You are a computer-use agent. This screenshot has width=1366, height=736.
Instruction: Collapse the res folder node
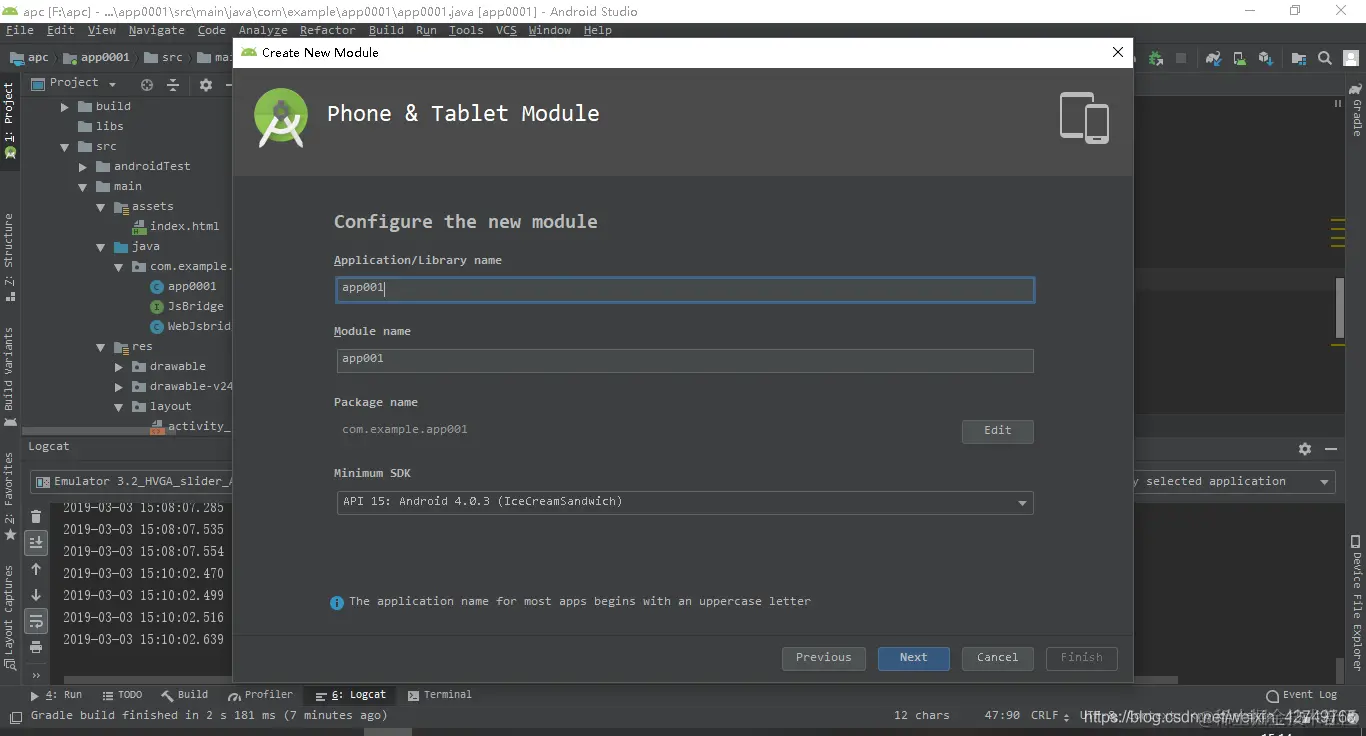[101, 347]
